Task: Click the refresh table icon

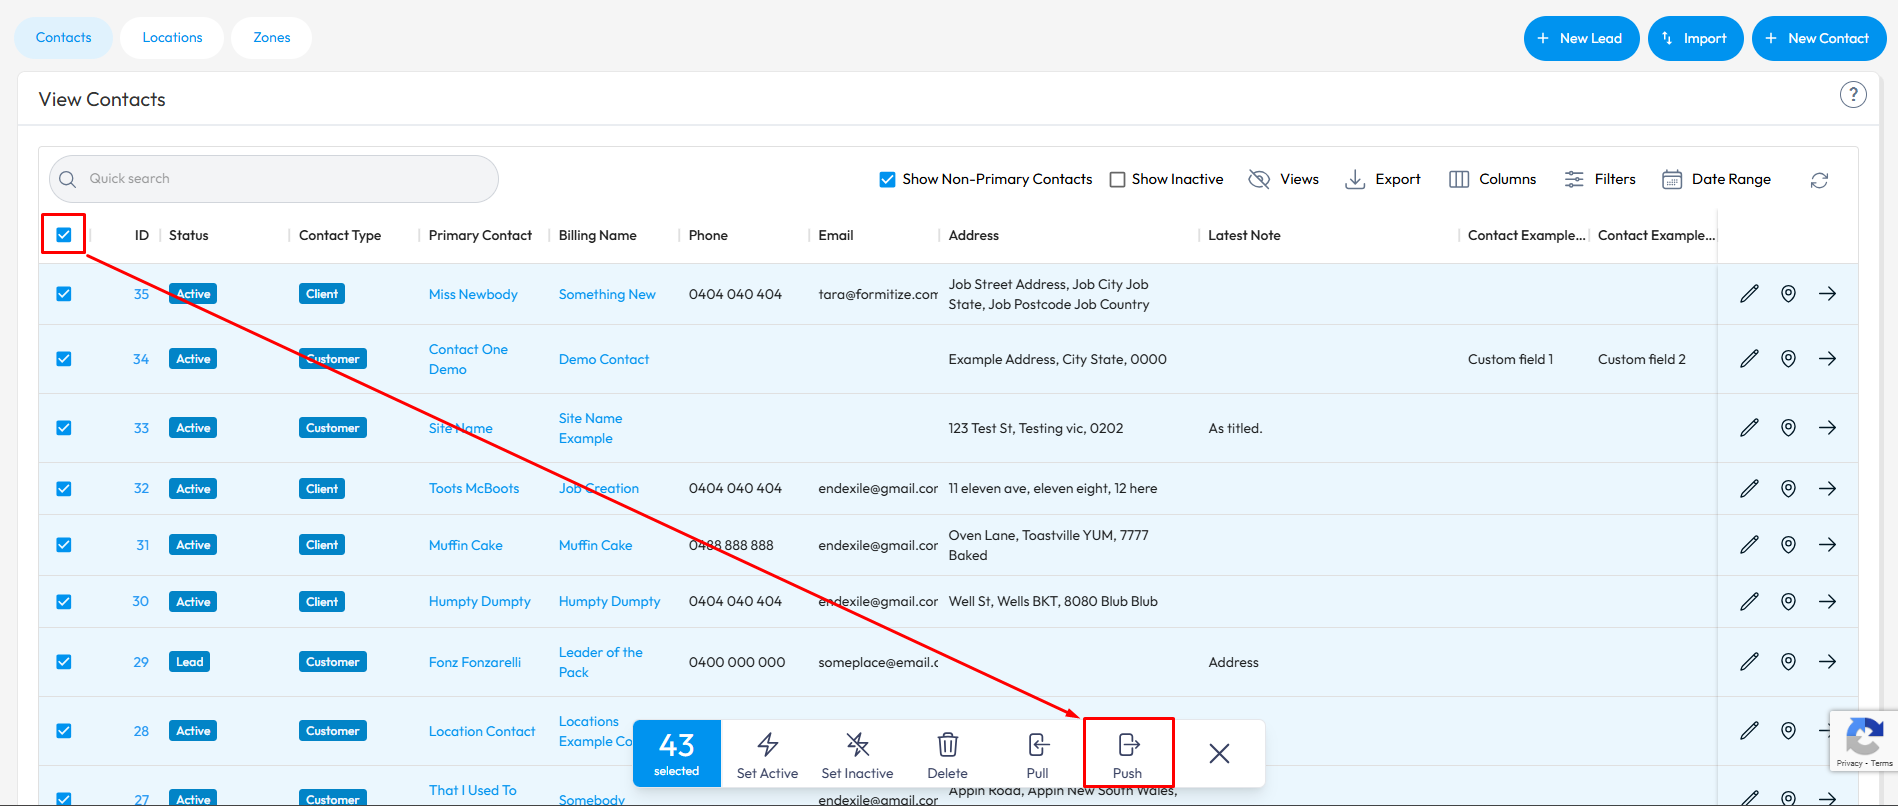Action: click(1819, 180)
